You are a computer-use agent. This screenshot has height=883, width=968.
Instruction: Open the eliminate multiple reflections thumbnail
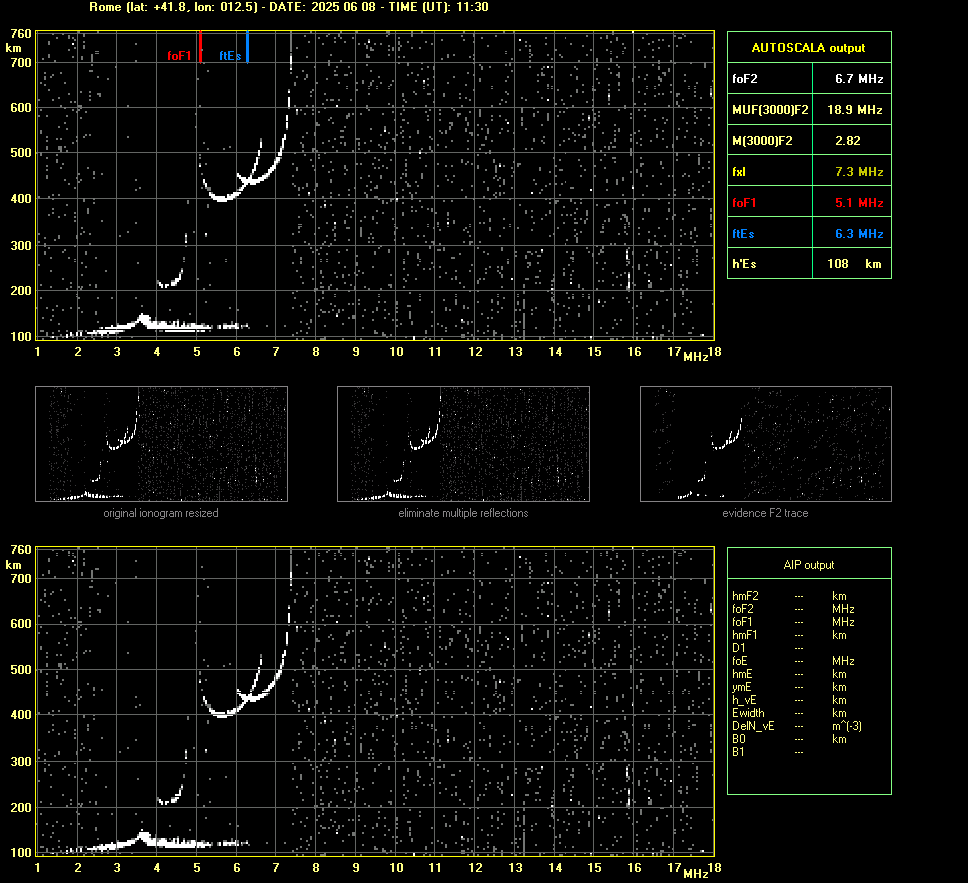[463, 444]
